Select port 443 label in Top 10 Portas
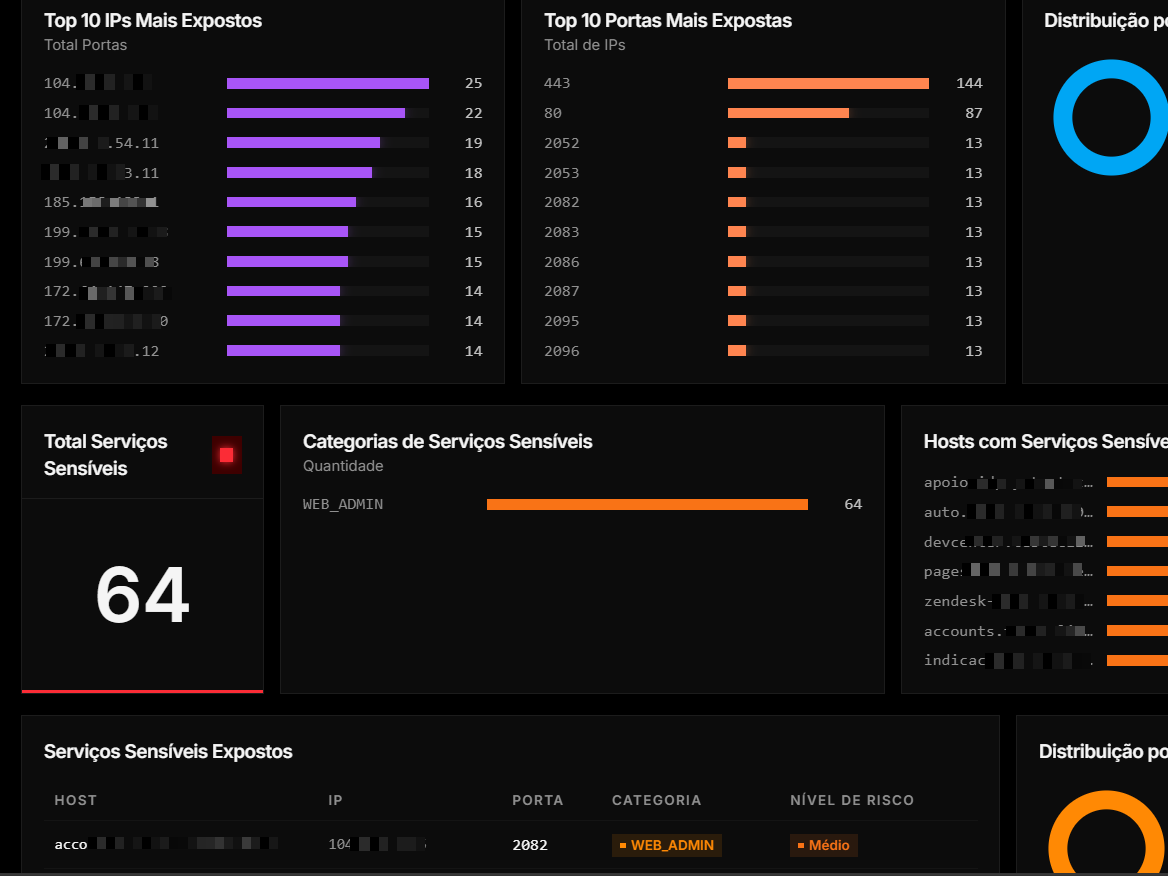The image size is (1168, 876). pyautogui.click(x=557, y=83)
